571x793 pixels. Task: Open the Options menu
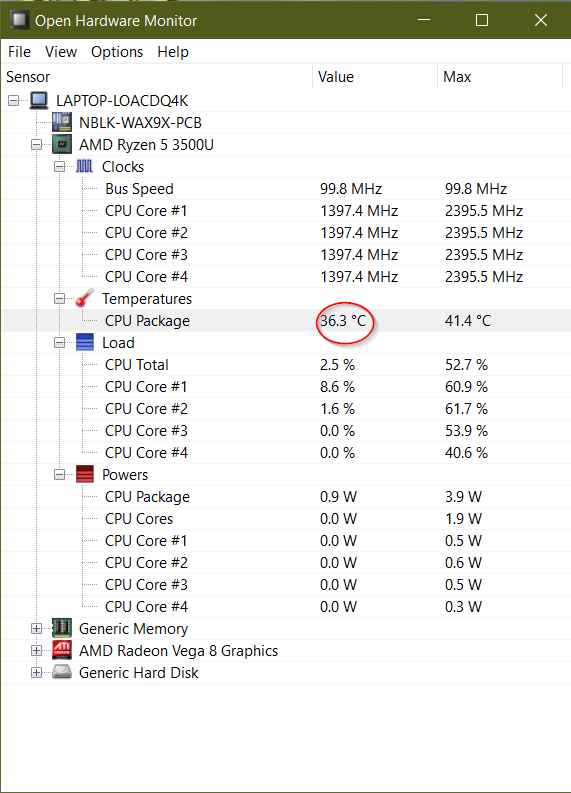click(117, 52)
